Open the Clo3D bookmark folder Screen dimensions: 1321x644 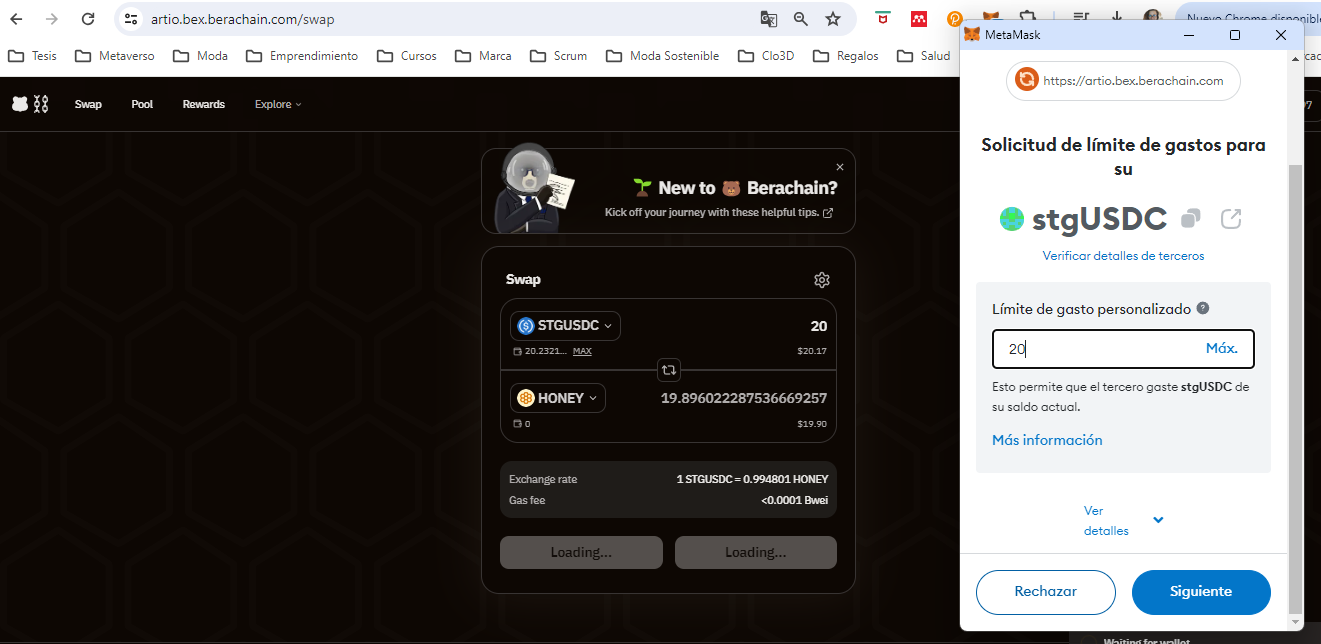coord(766,56)
